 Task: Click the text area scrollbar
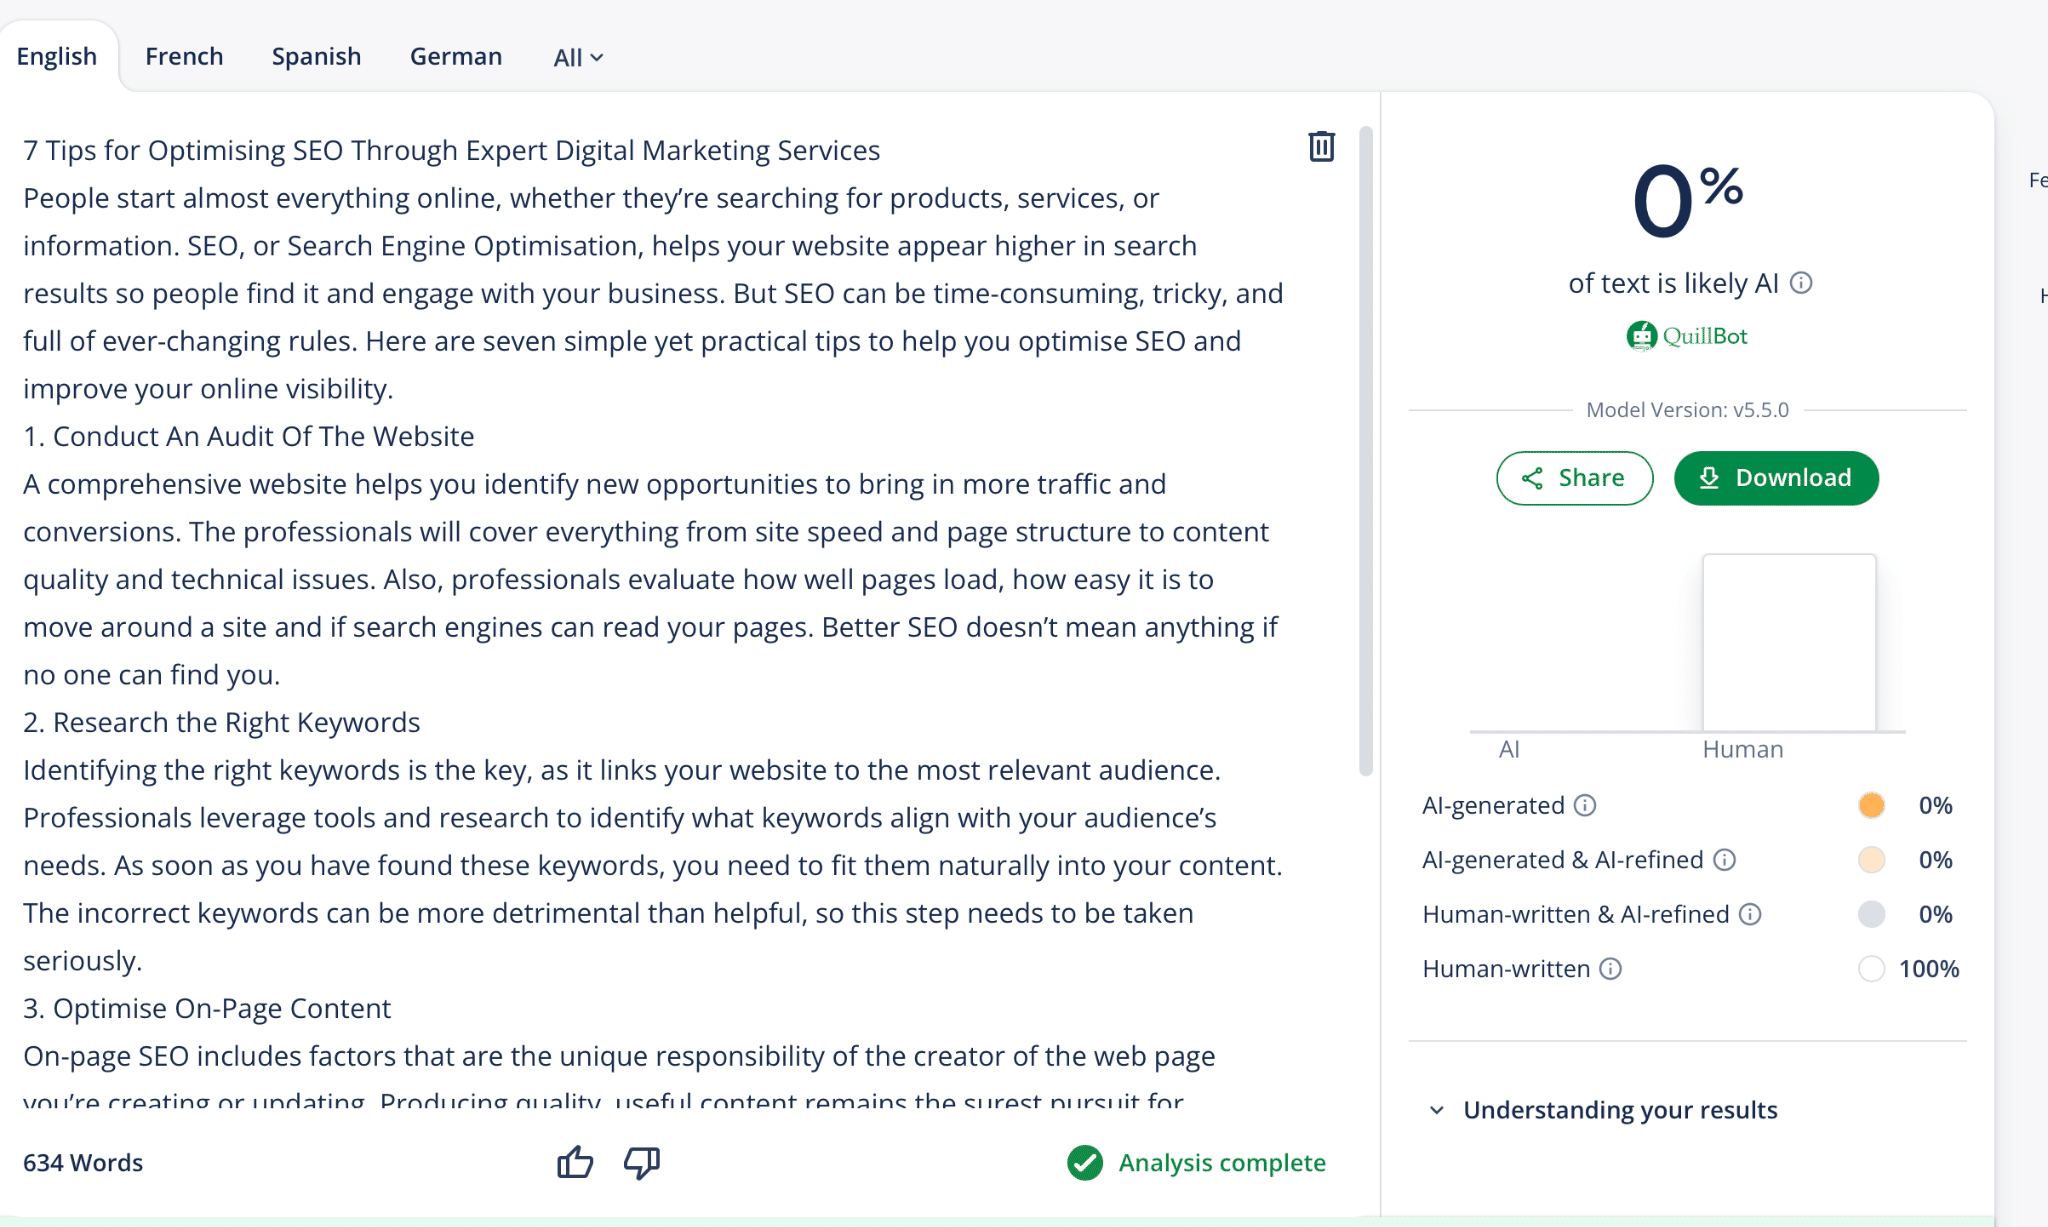coord(1365,450)
